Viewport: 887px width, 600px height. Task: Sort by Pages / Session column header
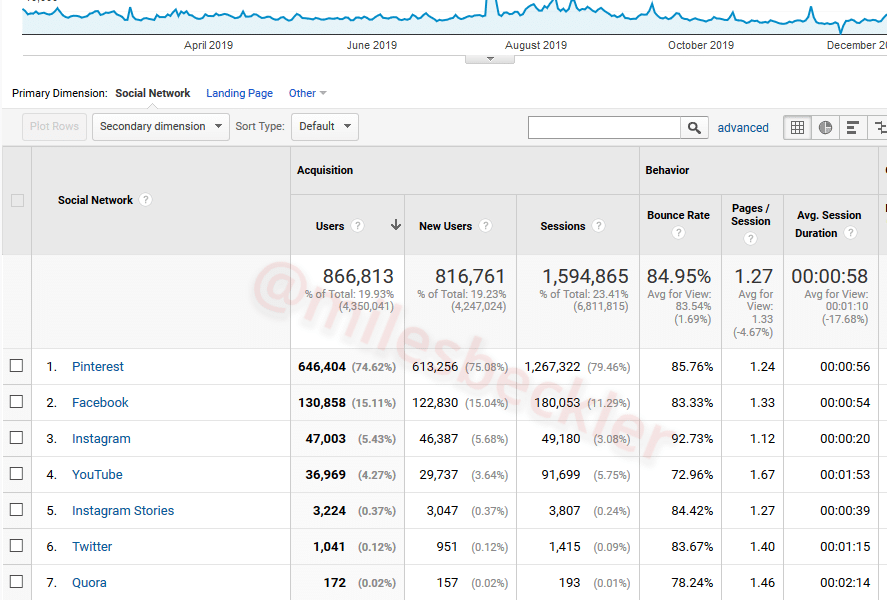point(751,215)
